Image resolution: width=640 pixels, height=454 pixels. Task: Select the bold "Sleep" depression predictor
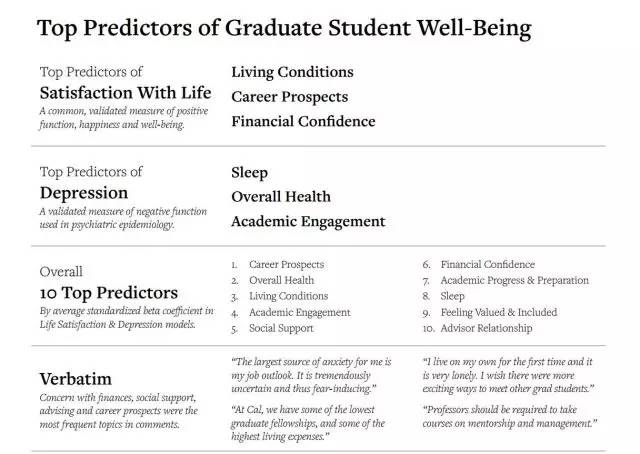tap(249, 172)
